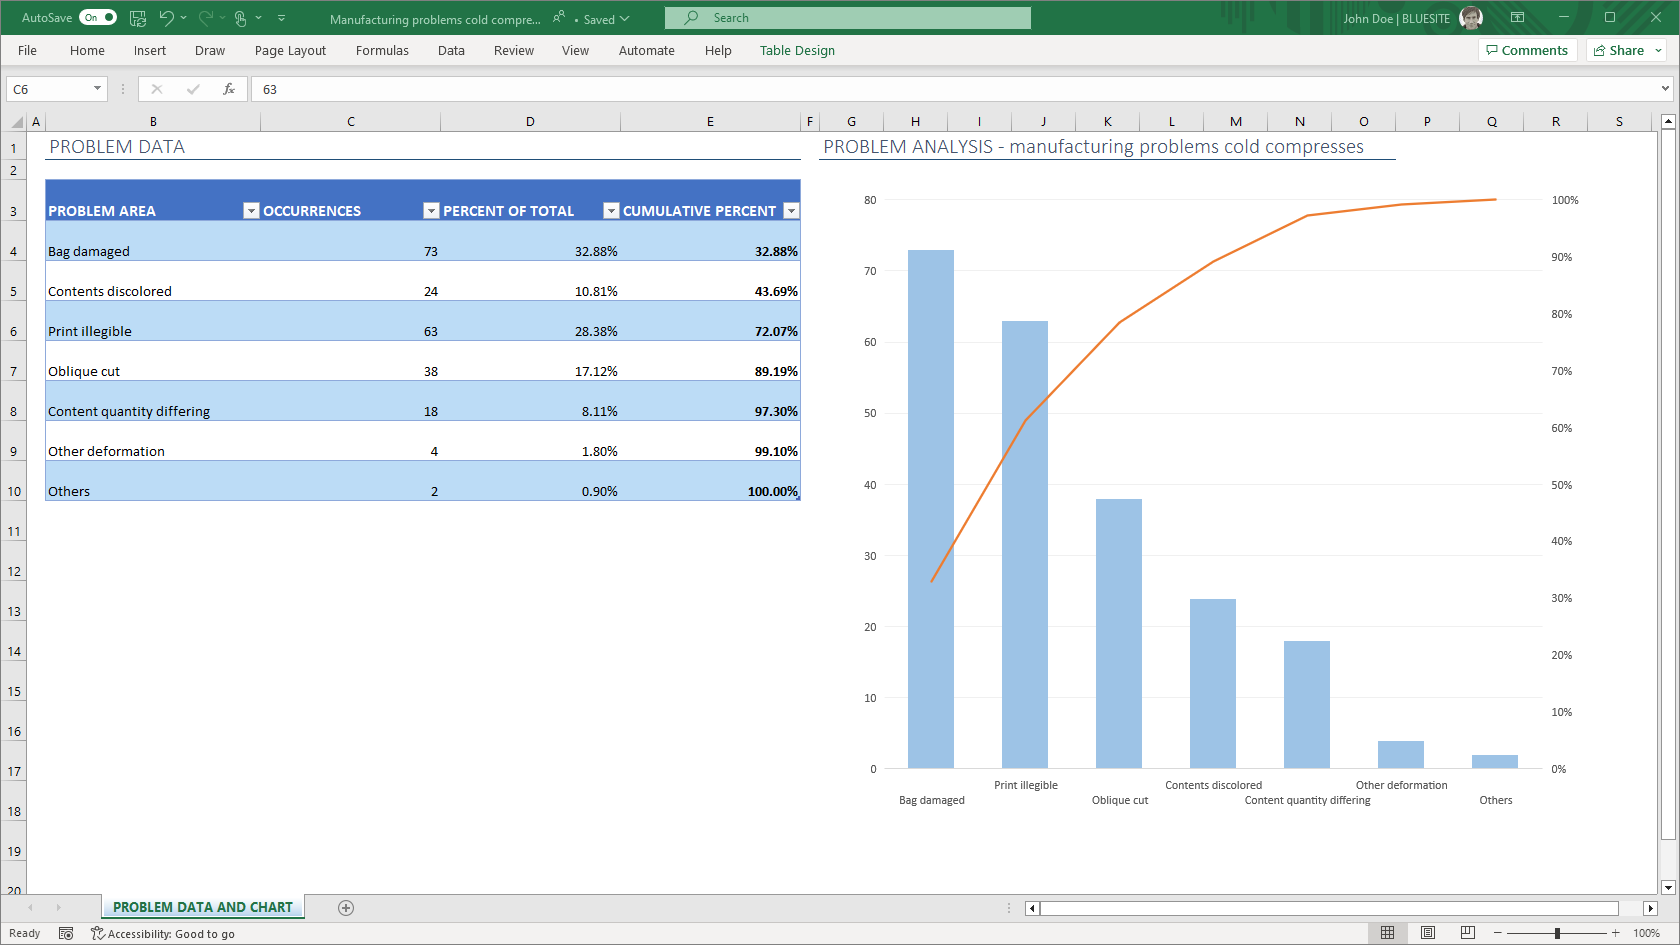Select the cell with value 63
The width and height of the screenshot is (1680, 945).
[350, 321]
